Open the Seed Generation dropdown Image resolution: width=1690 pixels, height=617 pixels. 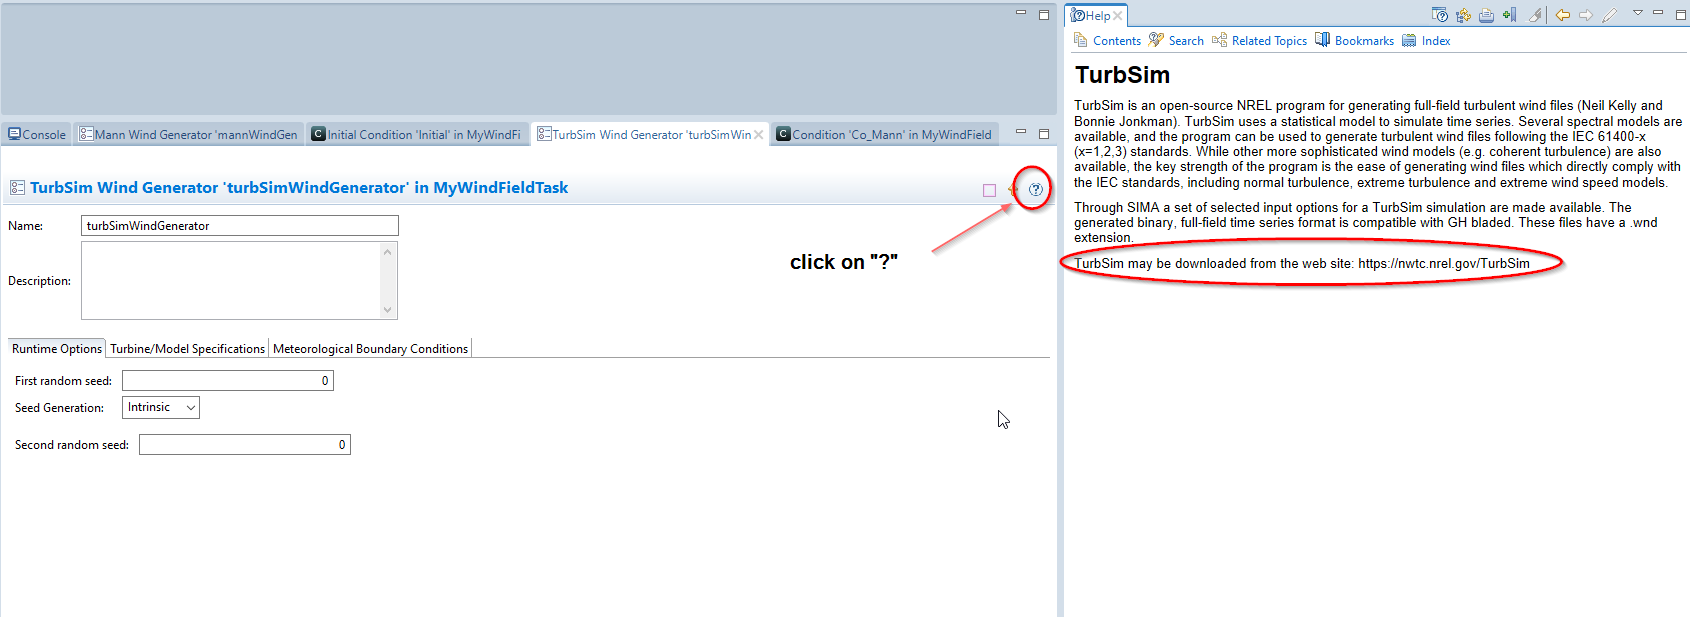pos(161,408)
